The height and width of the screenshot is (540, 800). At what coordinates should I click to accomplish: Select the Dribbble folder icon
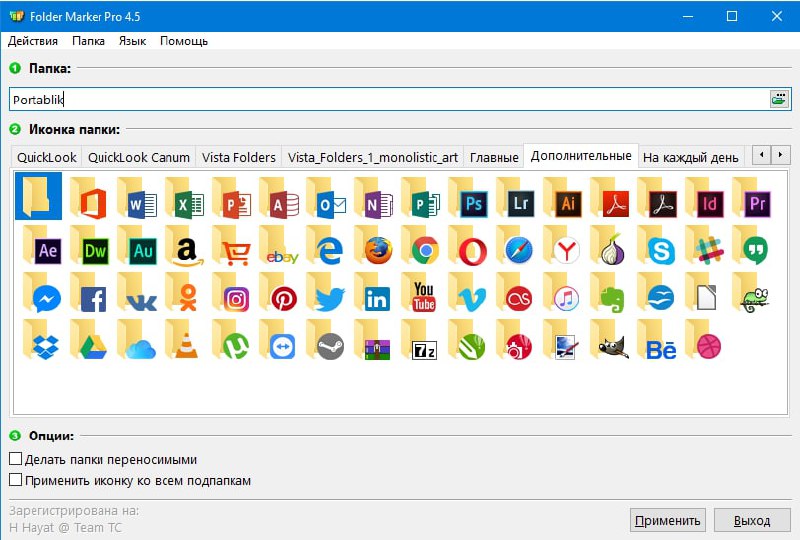[704, 340]
